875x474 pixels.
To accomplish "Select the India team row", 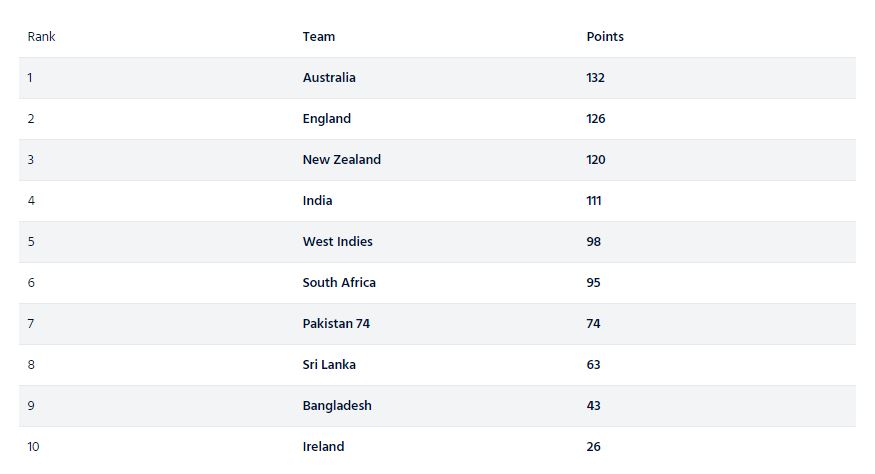I will pos(437,200).
